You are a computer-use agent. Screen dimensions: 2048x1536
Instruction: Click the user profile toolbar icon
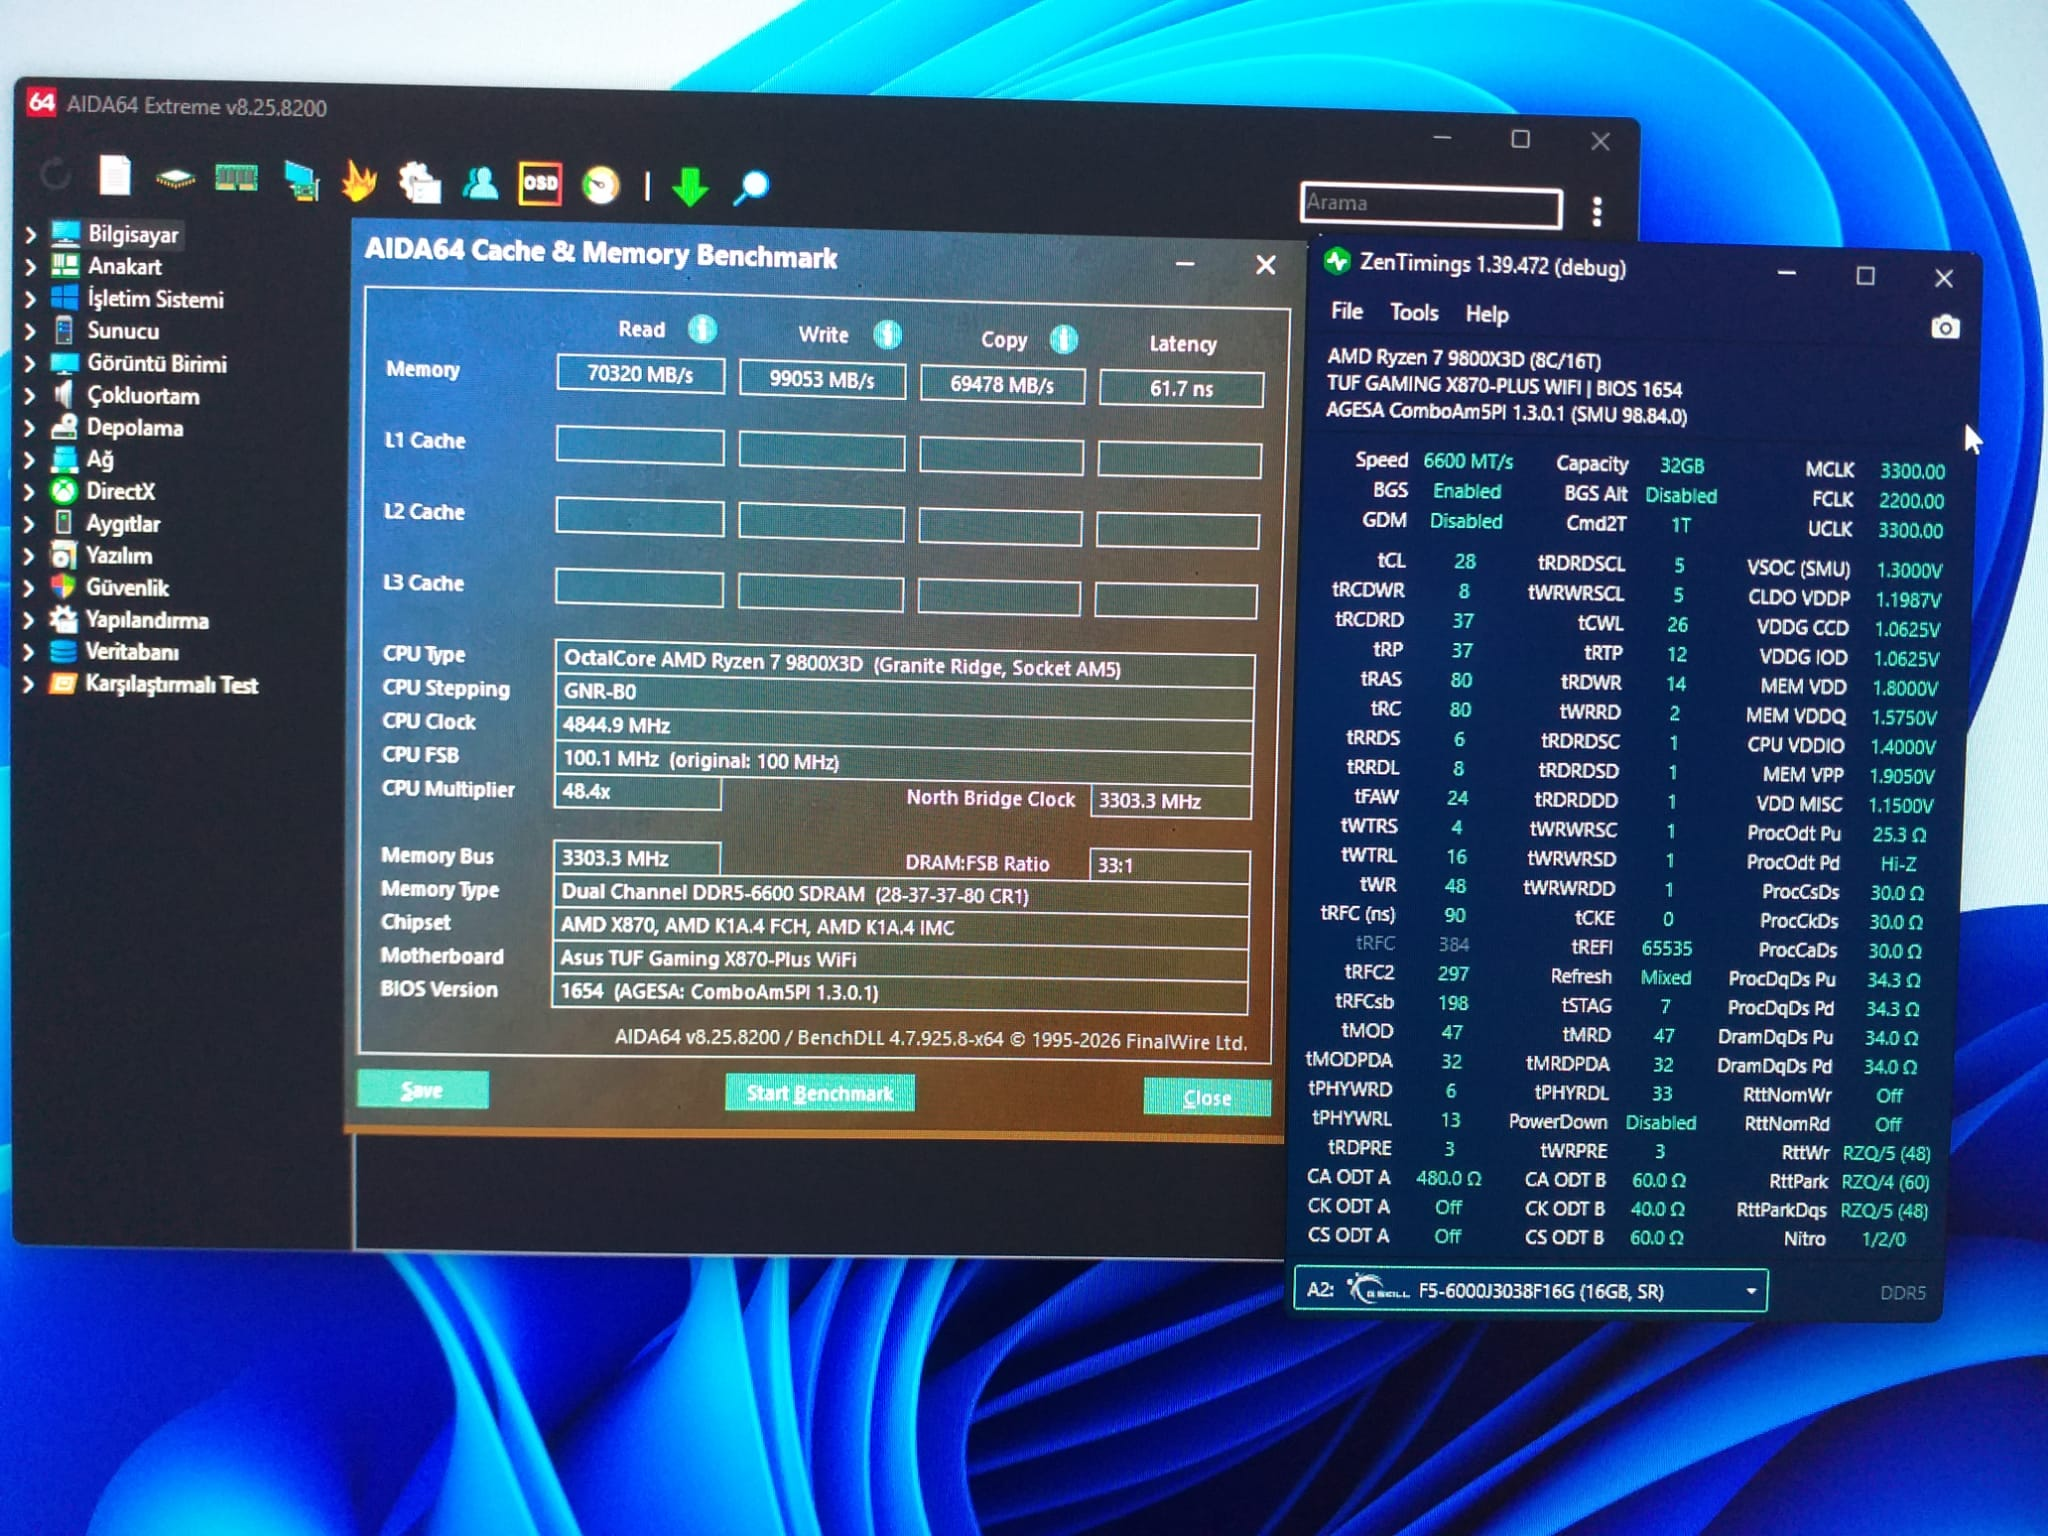pyautogui.click(x=481, y=184)
